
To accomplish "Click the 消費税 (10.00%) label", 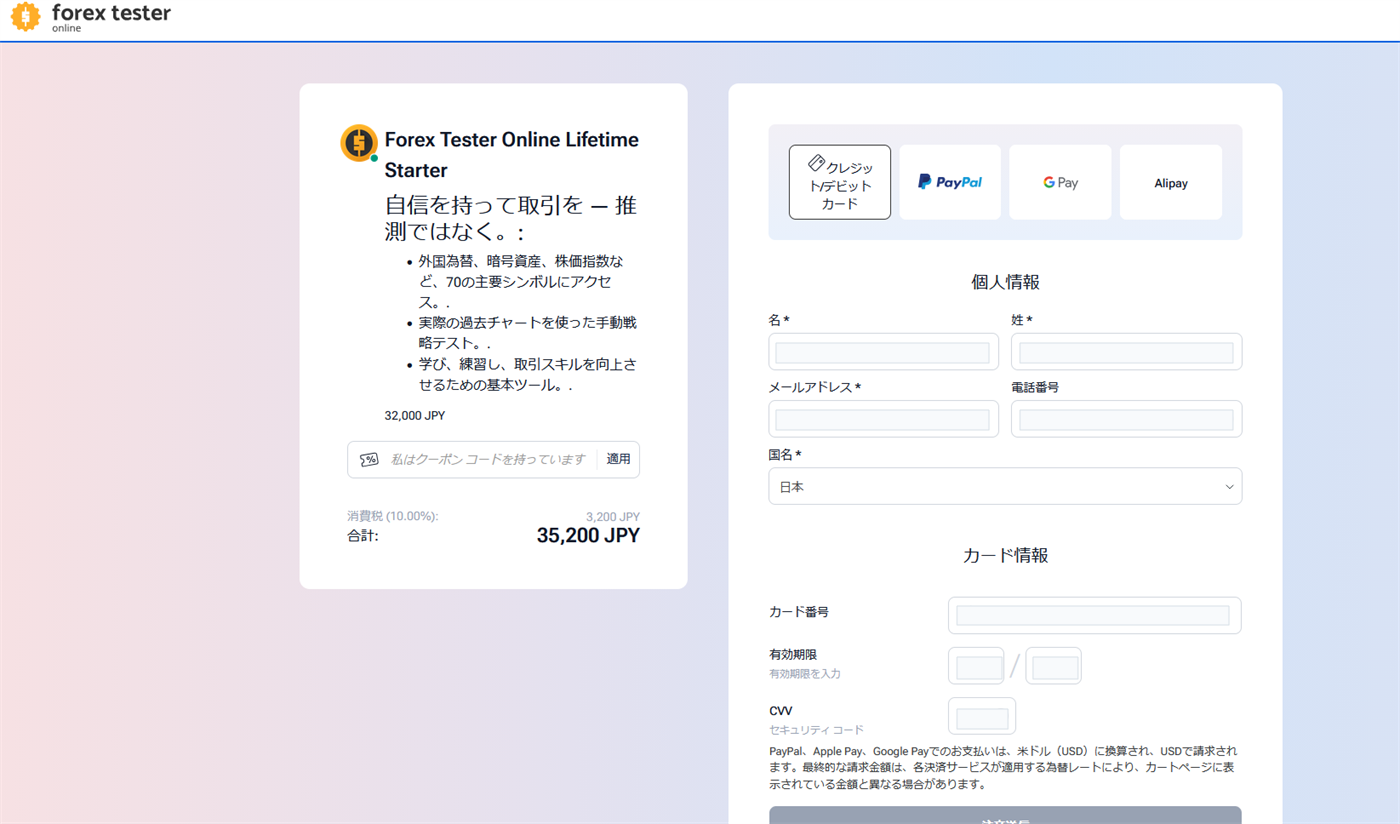I will point(393,516).
